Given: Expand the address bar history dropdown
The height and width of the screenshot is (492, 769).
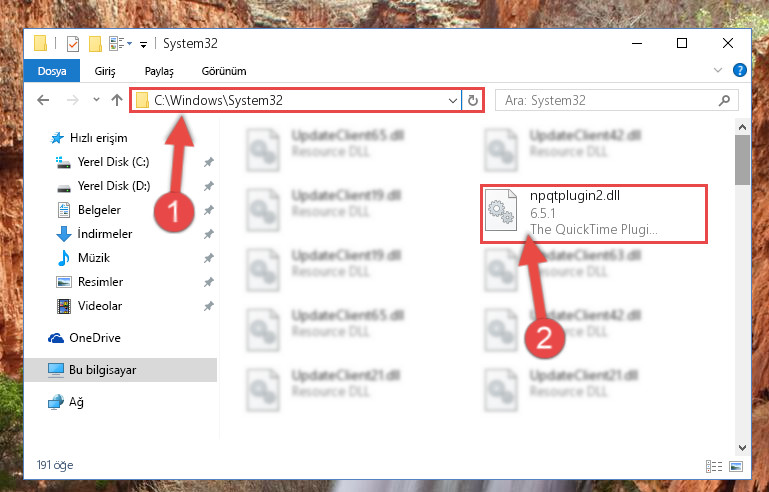Looking at the screenshot, I should click(x=452, y=101).
